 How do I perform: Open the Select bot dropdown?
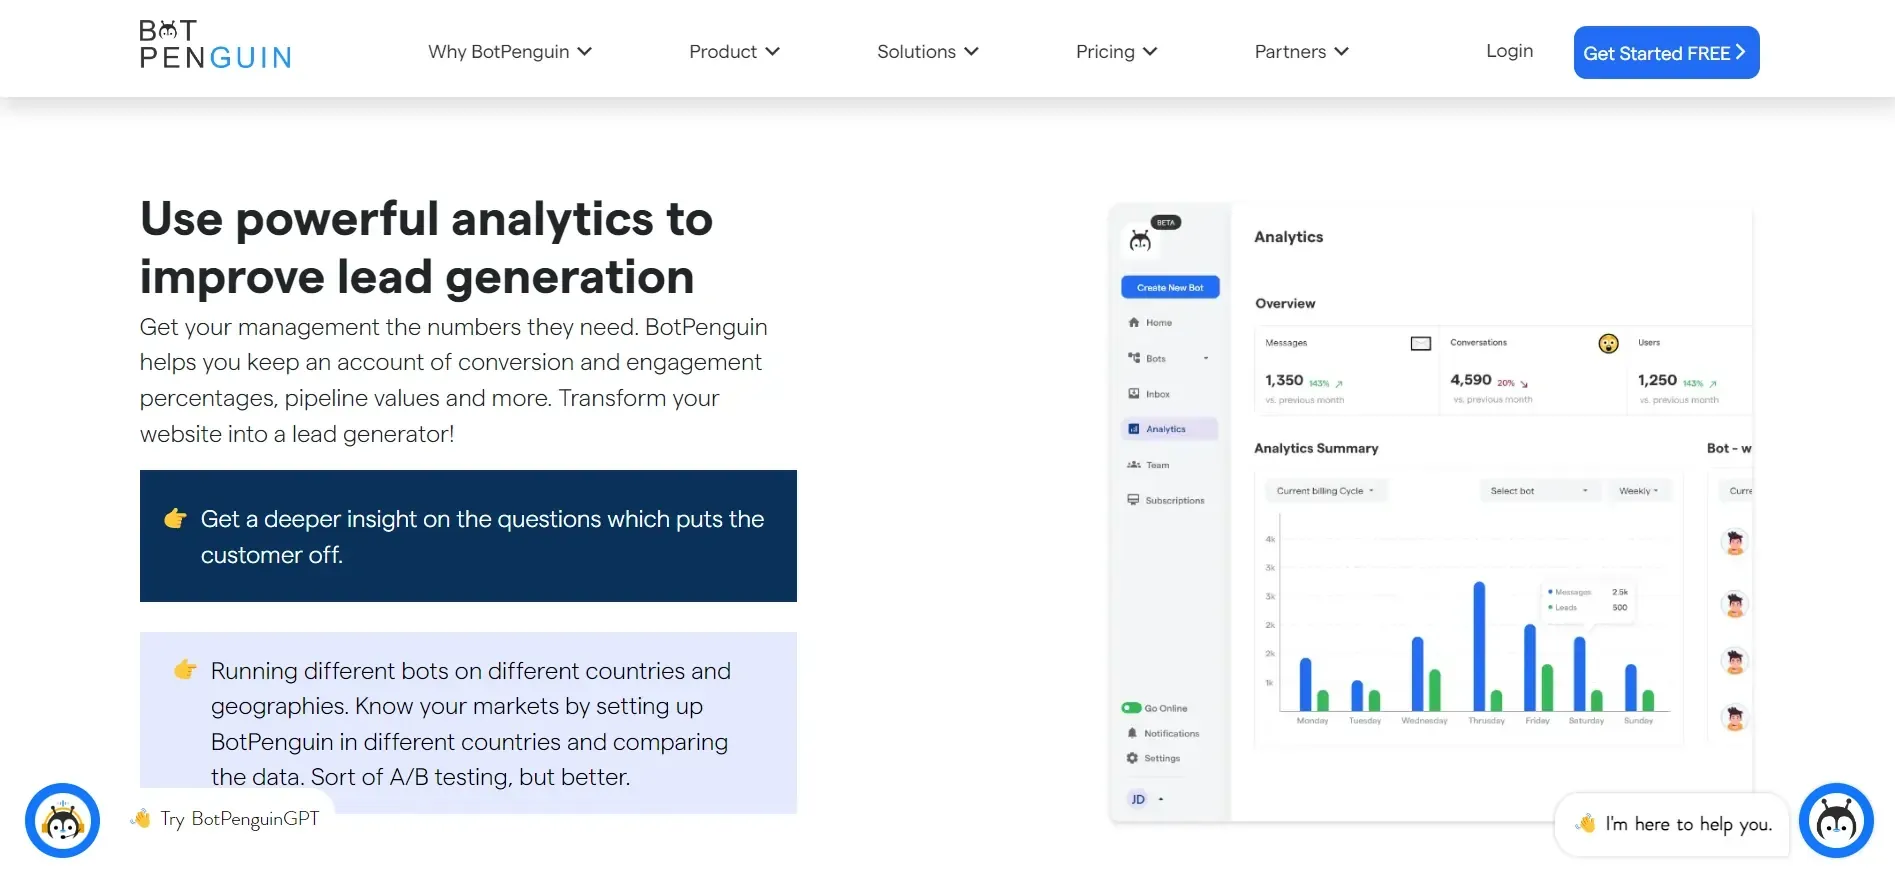[x=1539, y=491]
